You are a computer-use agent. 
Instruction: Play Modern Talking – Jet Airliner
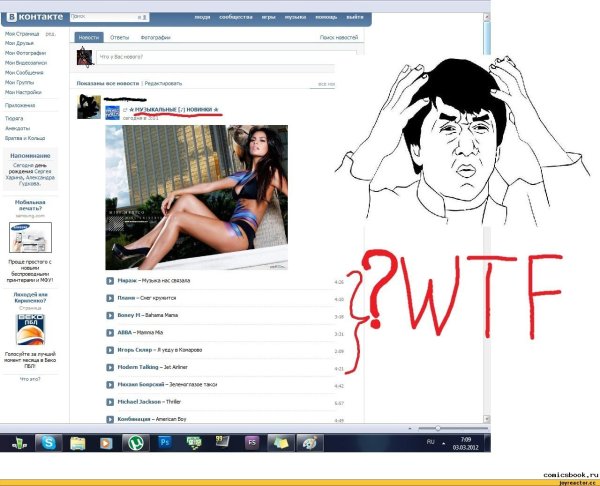pos(110,367)
